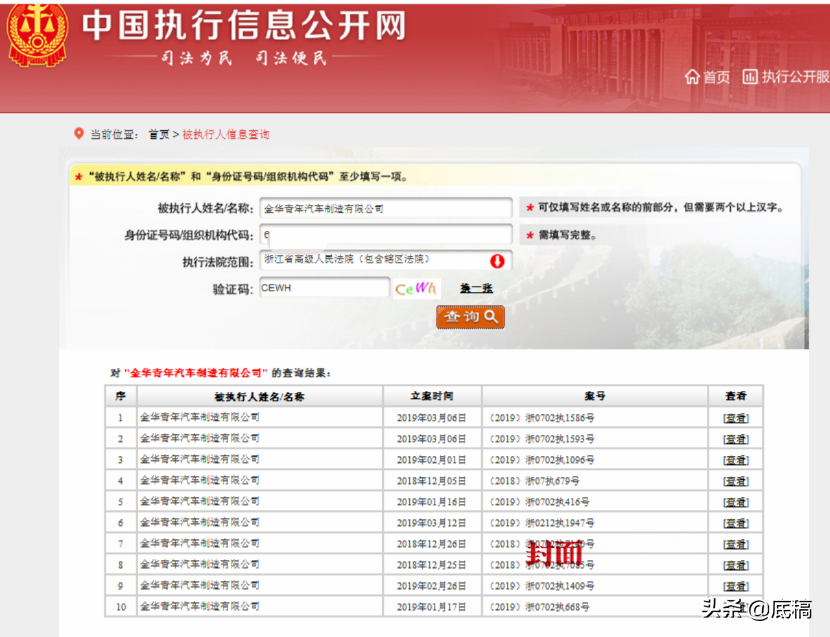The height and width of the screenshot is (637, 830).
Task: Click the filing date 2019年01月17日
Action: click(x=431, y=607)
